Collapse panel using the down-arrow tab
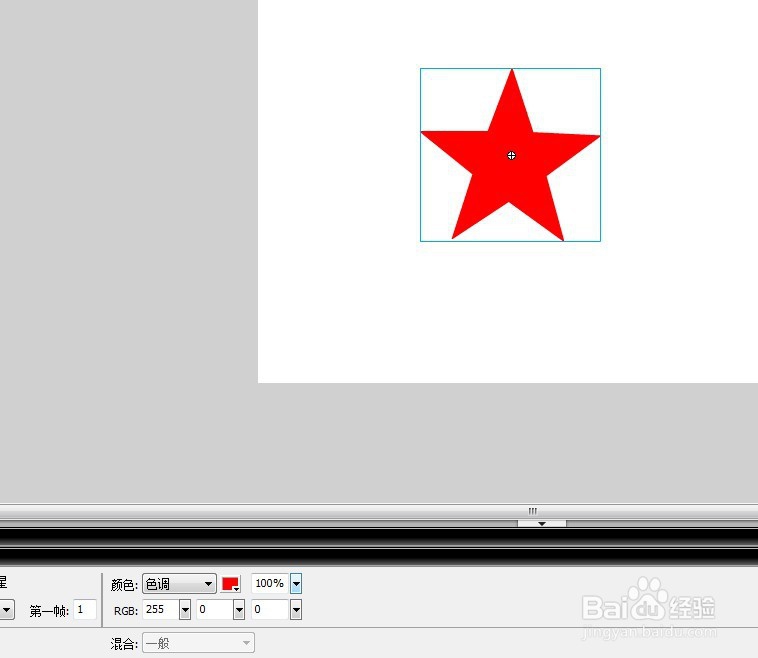The height and width of the screenshot is (658, 758). pos(542,524)
